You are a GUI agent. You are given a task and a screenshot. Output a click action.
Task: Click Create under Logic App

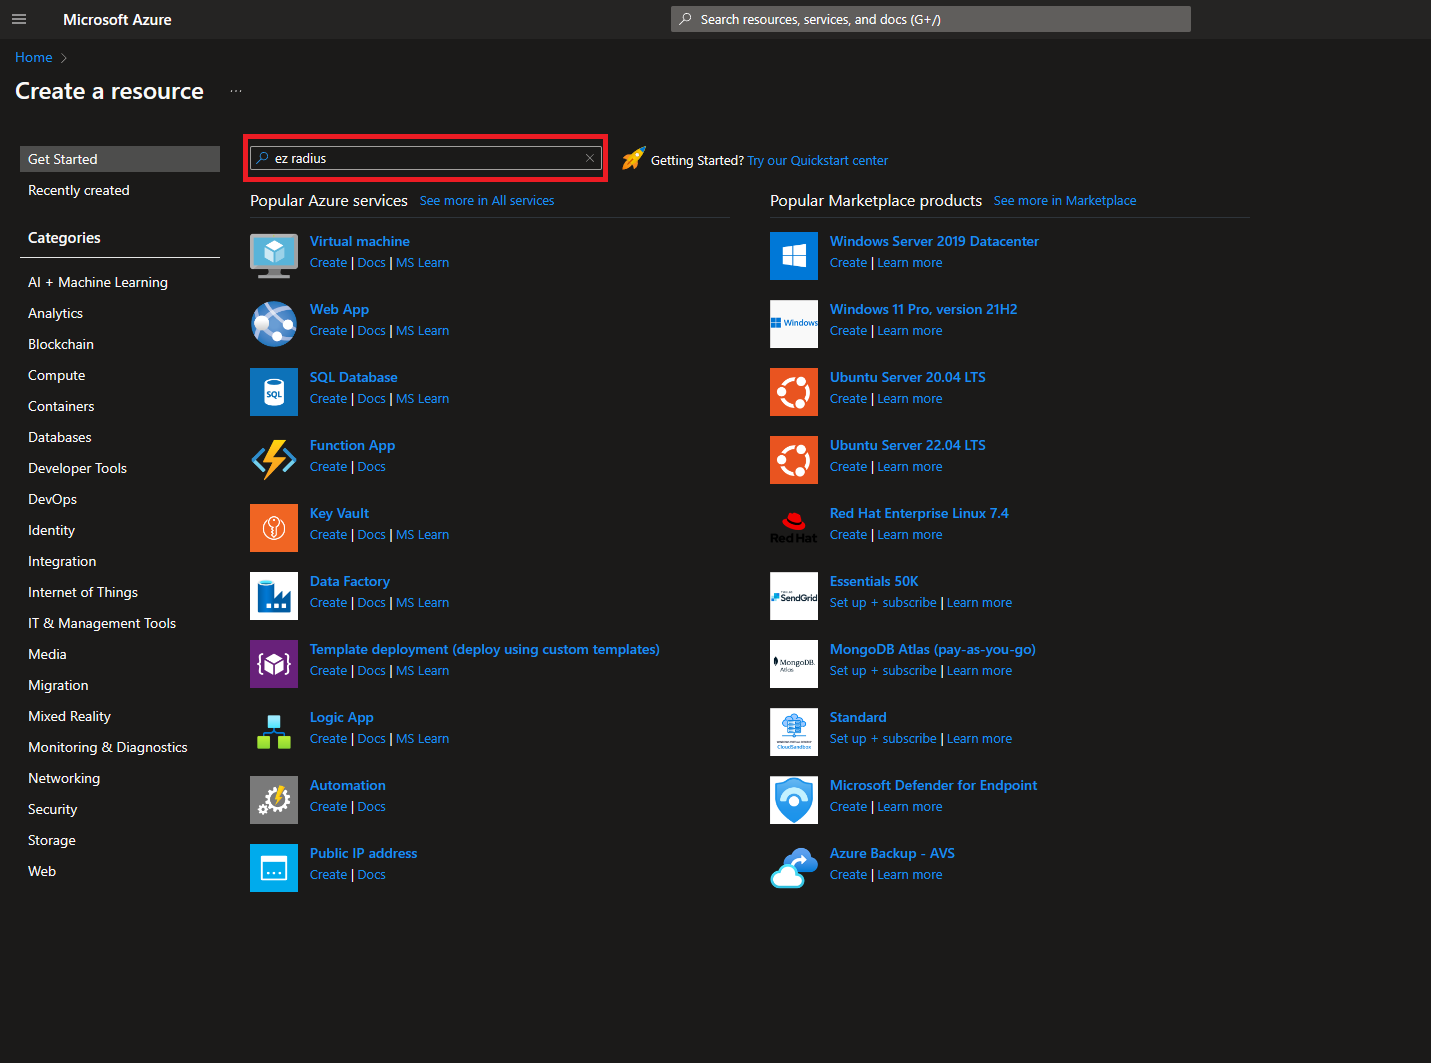328,738
